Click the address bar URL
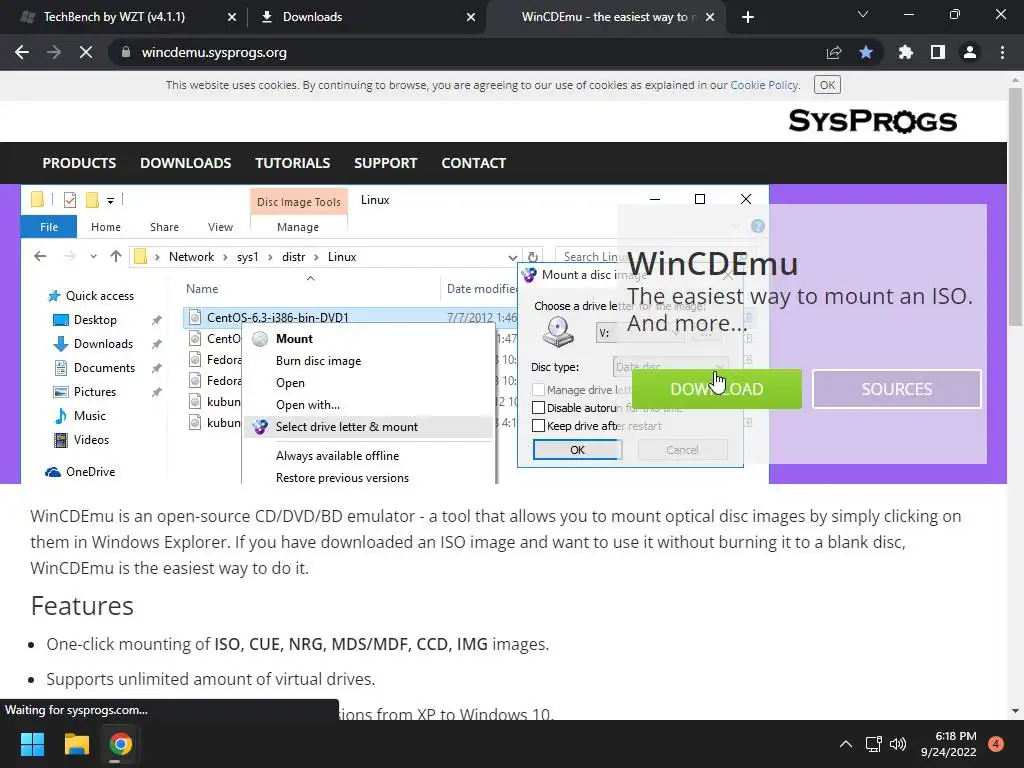The image size is (1024, 768). coord(214,52)
